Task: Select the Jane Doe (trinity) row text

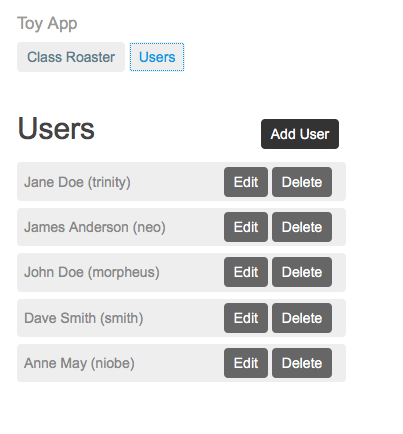Action: (77, 182)
